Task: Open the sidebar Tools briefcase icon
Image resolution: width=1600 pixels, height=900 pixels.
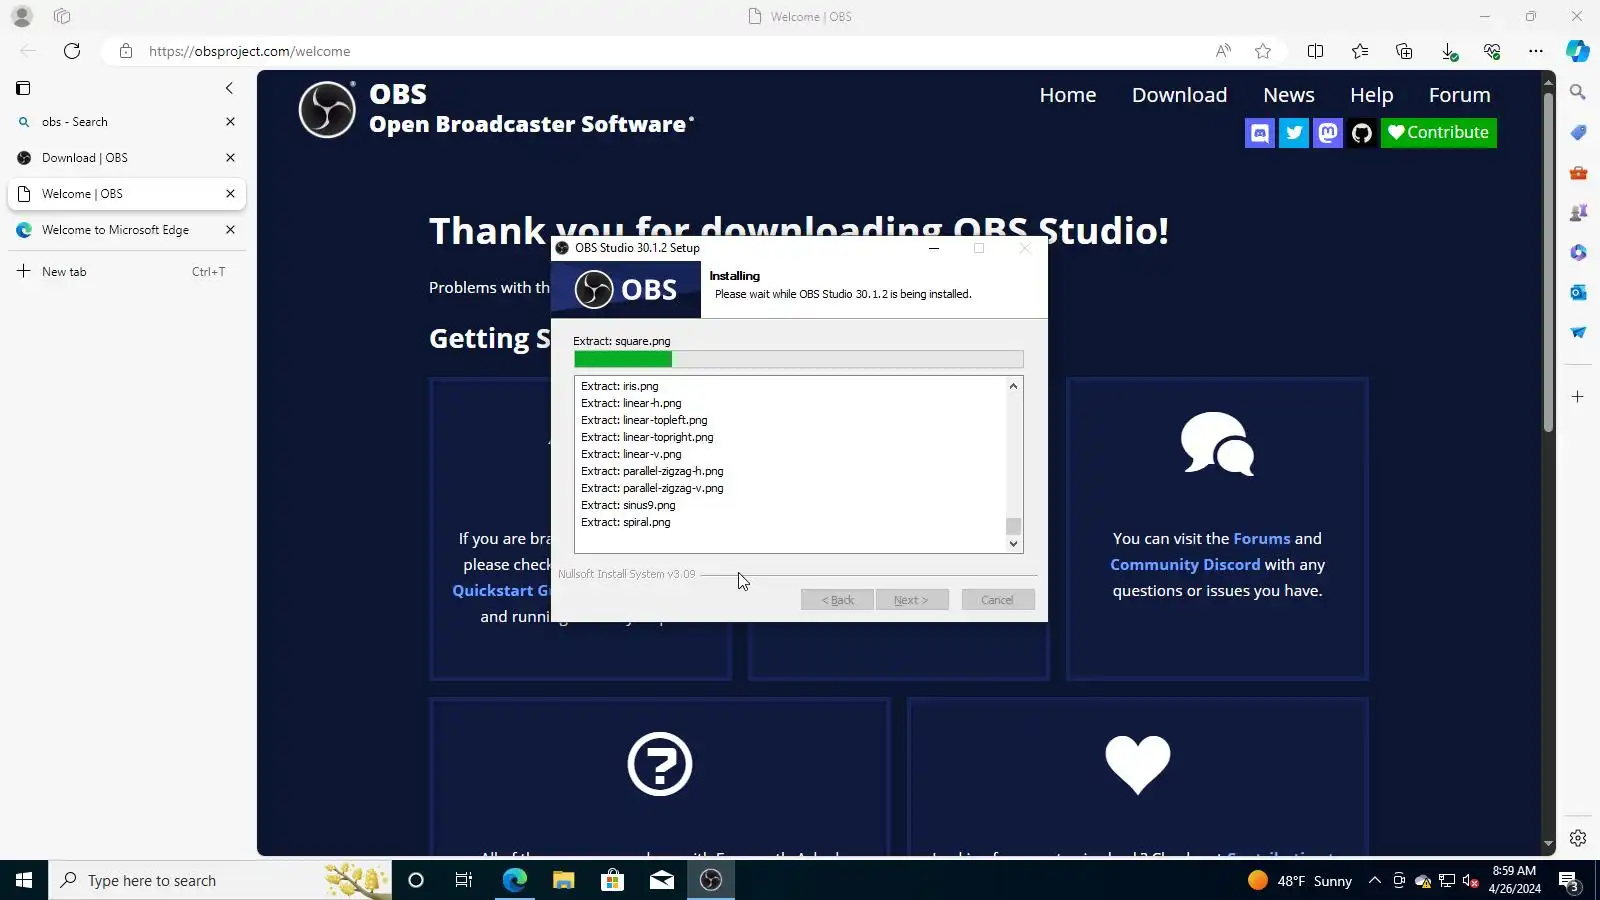Action: click(x=1578, y=172)
